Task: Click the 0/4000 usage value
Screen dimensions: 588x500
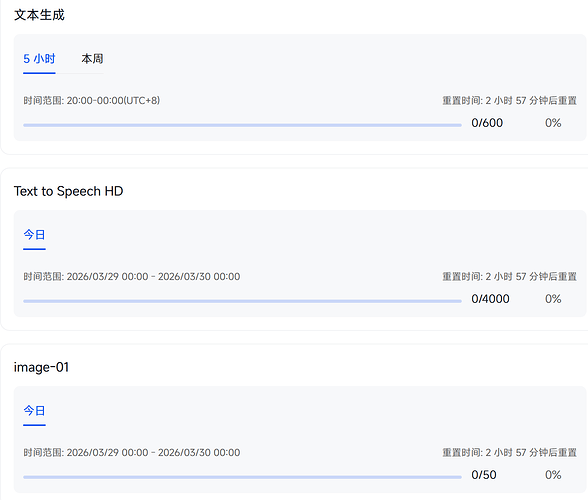Action: [490, 299]
